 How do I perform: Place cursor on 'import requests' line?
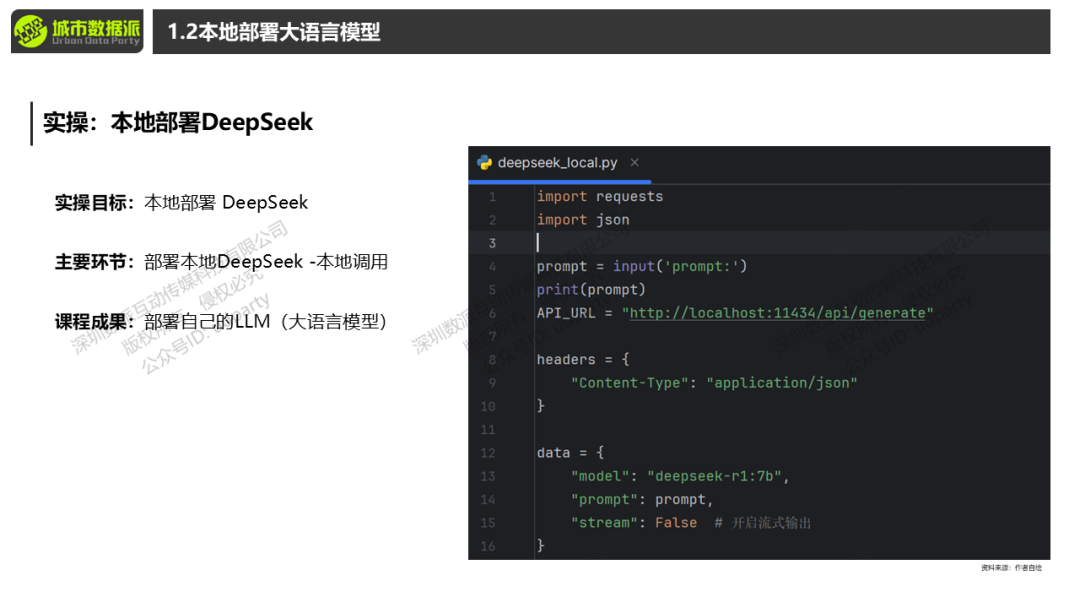[600, 197]
